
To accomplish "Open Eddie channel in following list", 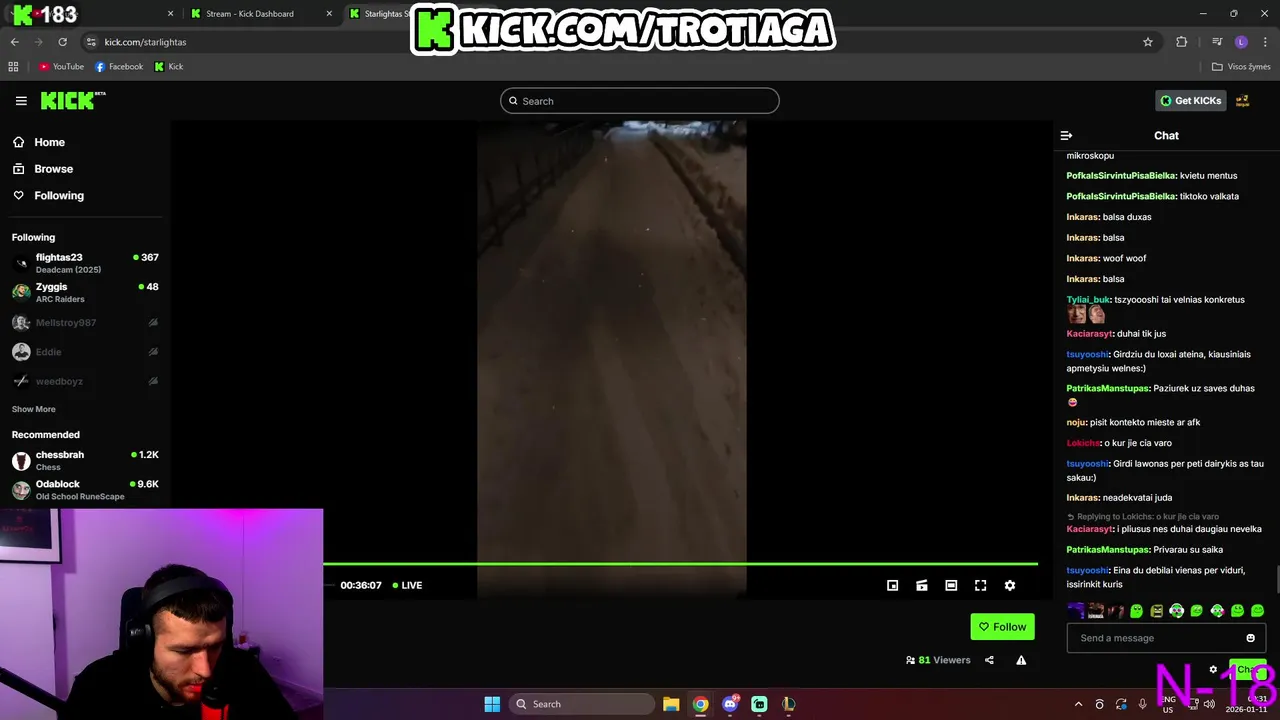I will pos(85,352).
